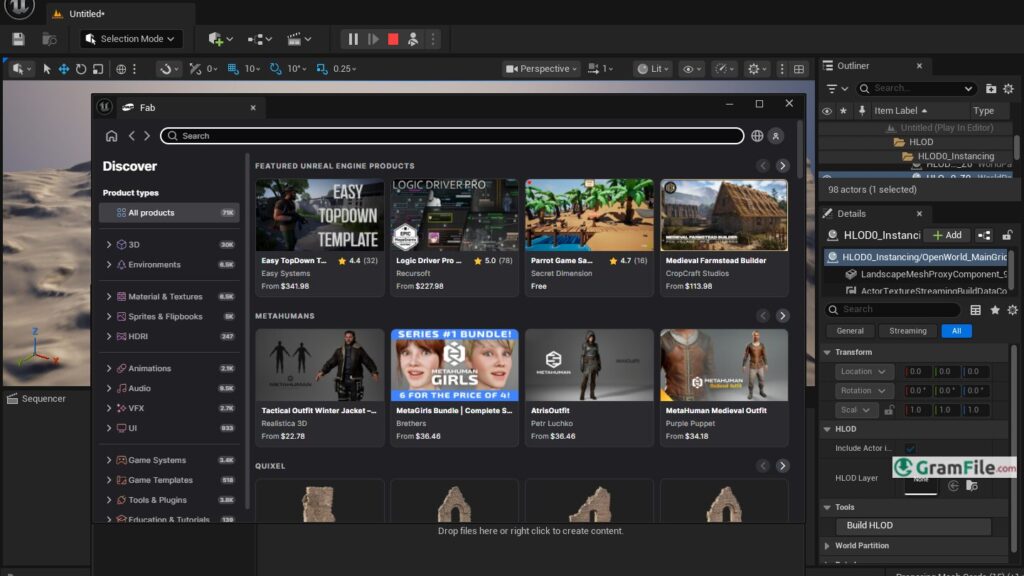Open Outliner settings gear
The height and width of the screenshot is (576, 1024).
click(1008, 88)
